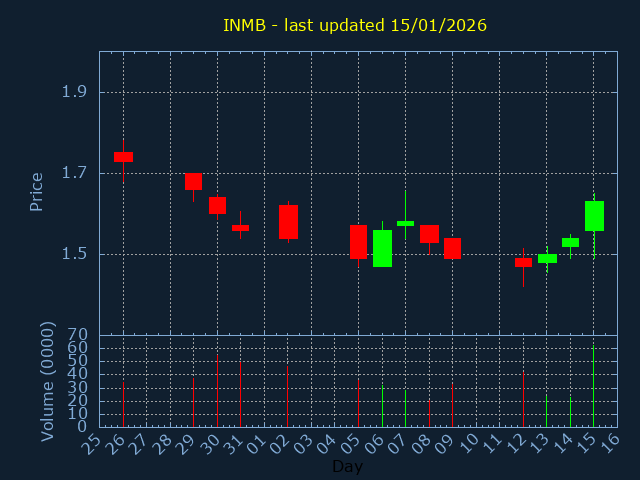Screen dimensions: 640x480
Task: Click the red volume bar on day 31
Action: pos(240,394)
